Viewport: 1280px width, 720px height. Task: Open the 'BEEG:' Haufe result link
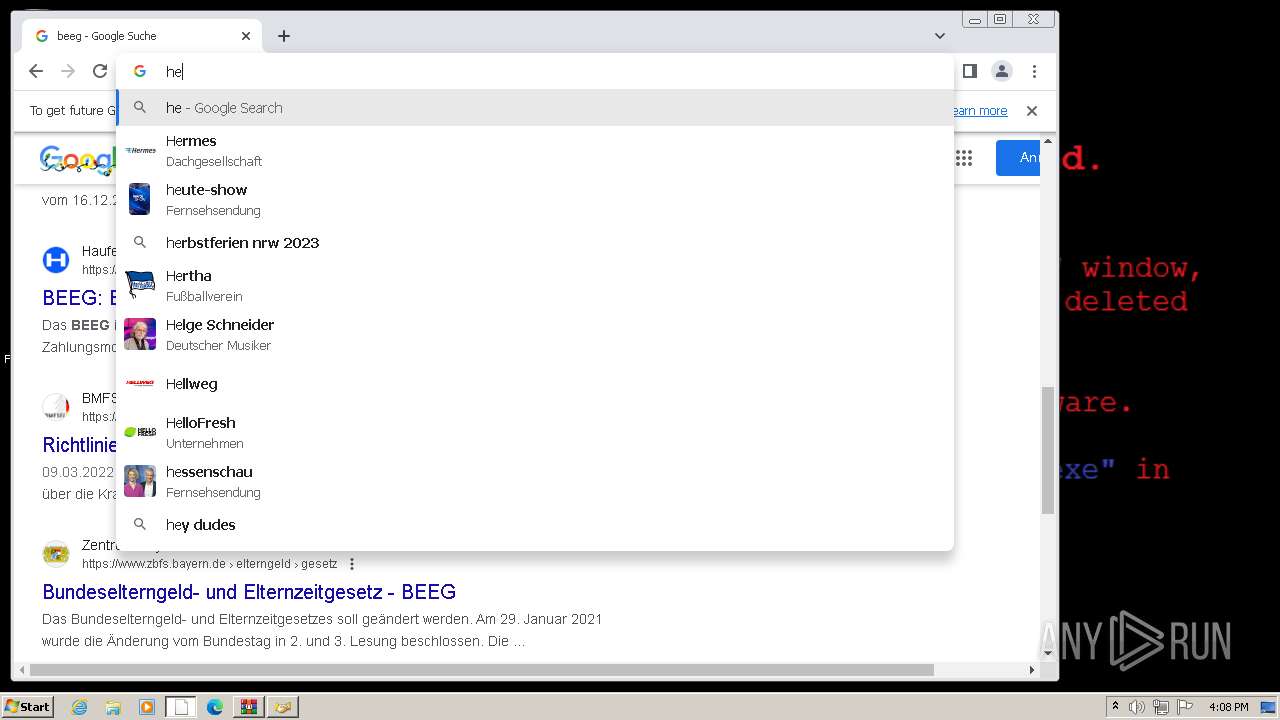[79, 297]
